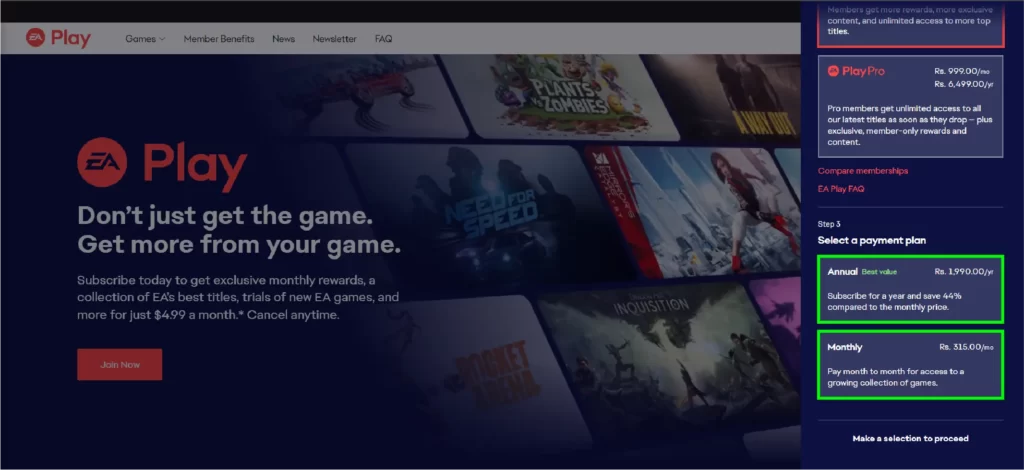Click Make a selection to proceed button
Viewport: 1024px width, 470px height.
click(x=910, y=439)
